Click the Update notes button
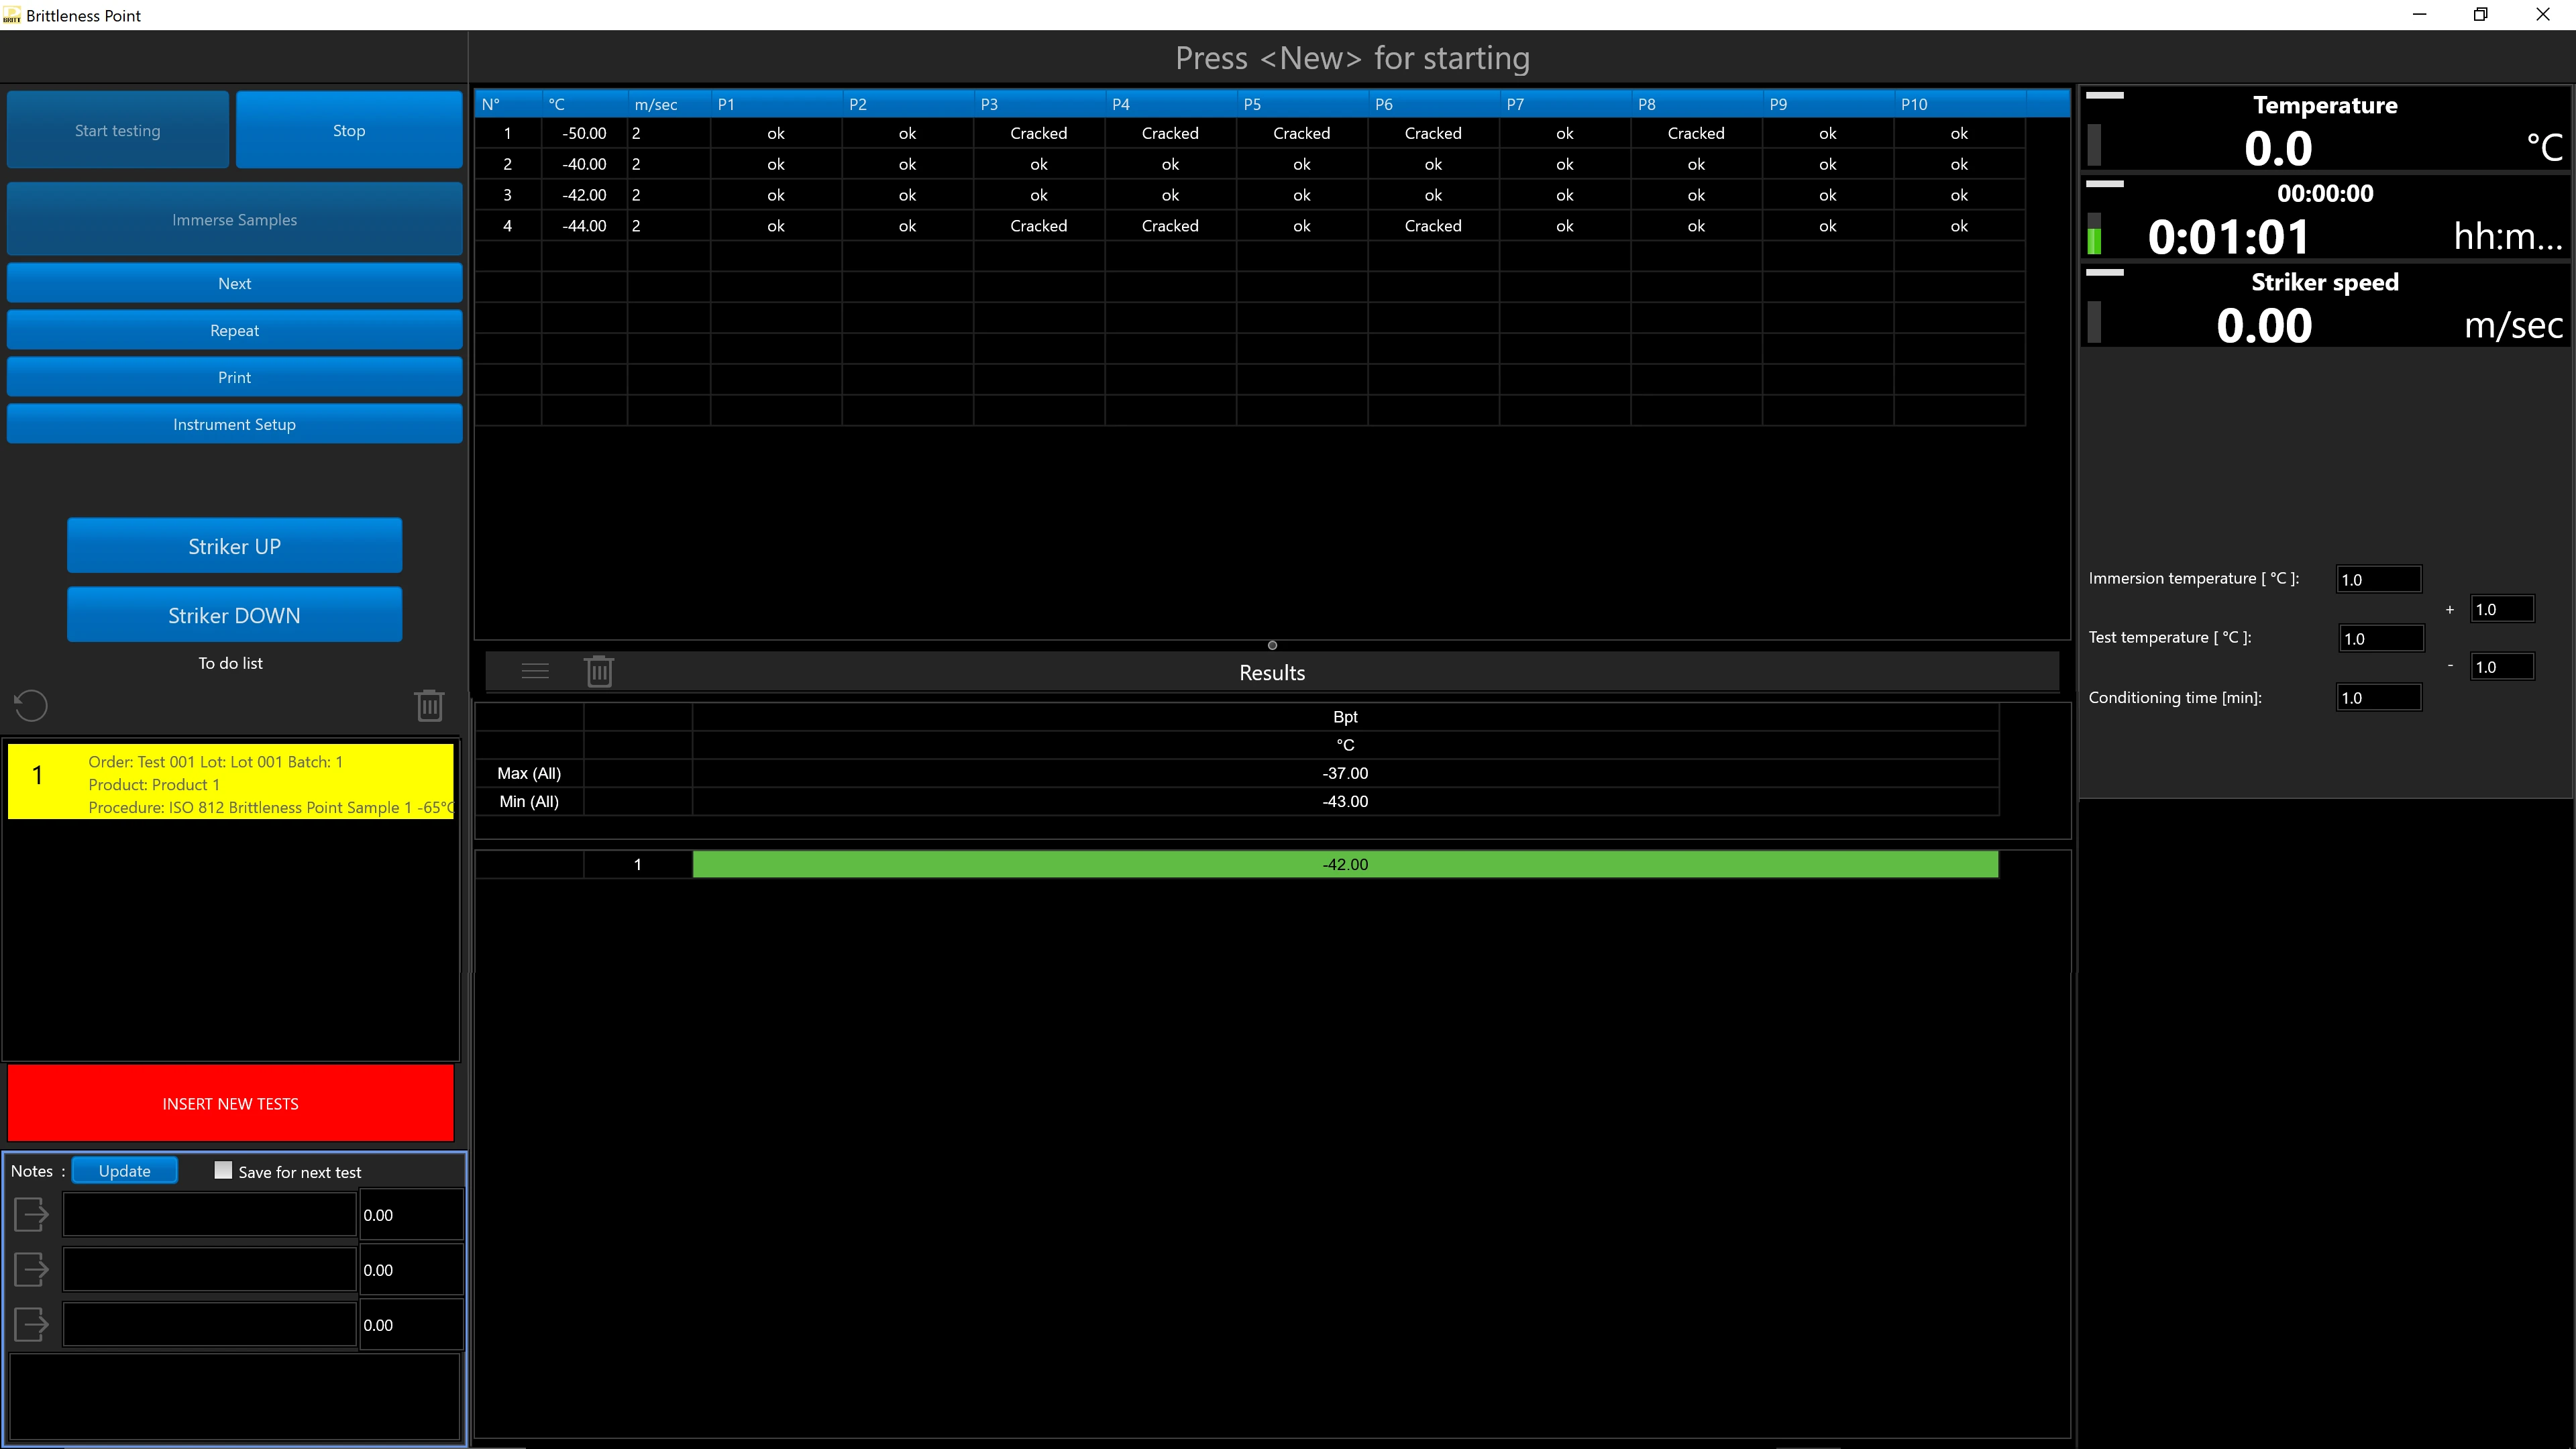The height and width of the screenshot is (1449, 2576). pos(125,1171)
